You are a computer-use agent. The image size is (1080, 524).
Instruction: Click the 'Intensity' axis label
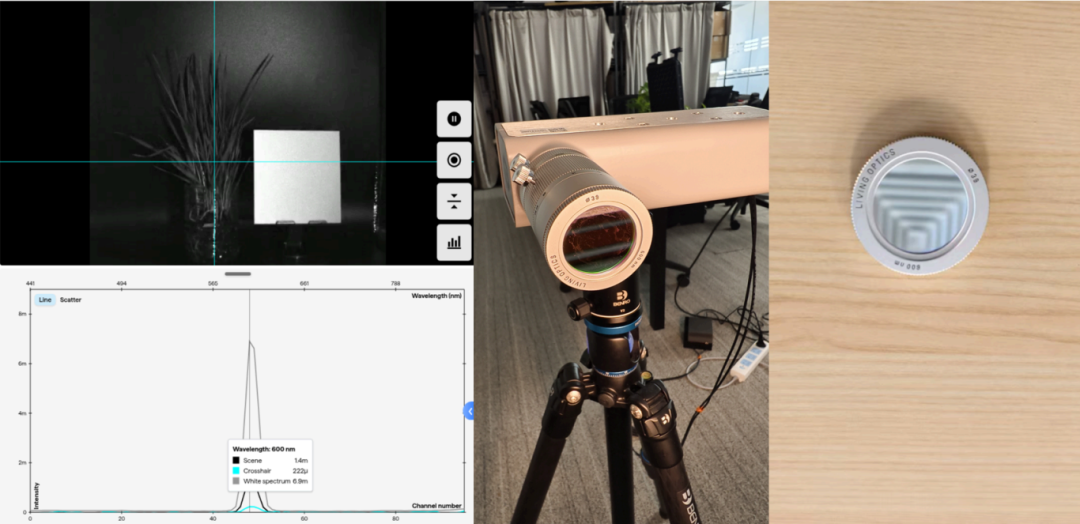coord(37,496)
